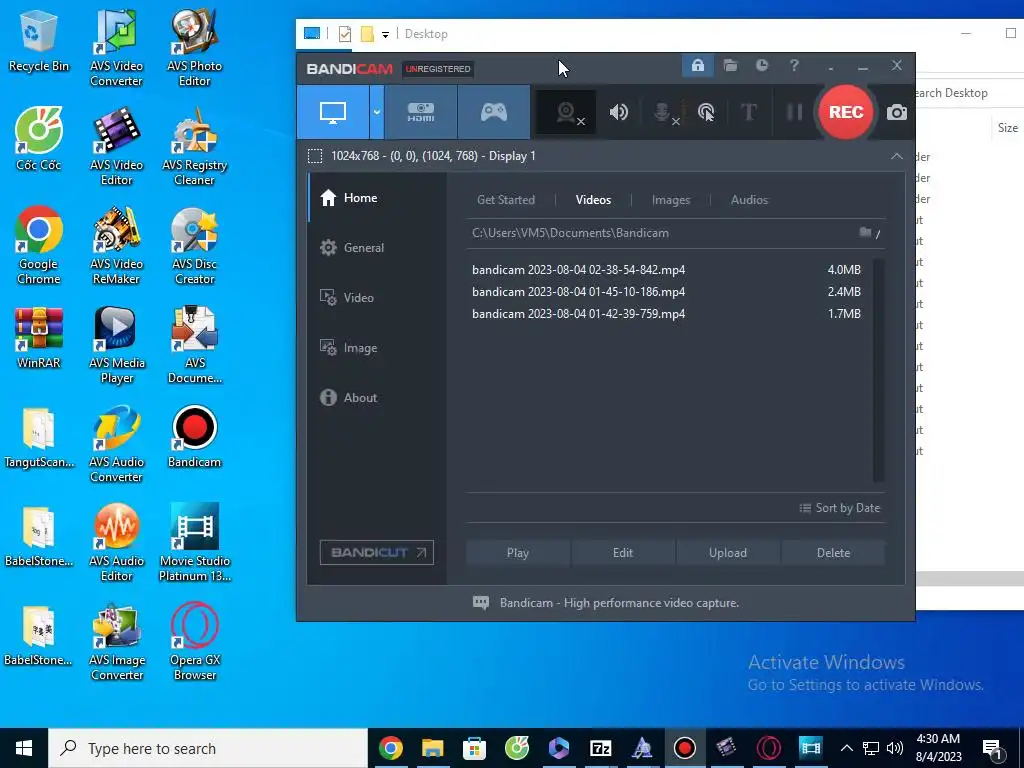Select Opera GX Browser desktop icon
1024x768 pixels.
[x=195, y=642]
